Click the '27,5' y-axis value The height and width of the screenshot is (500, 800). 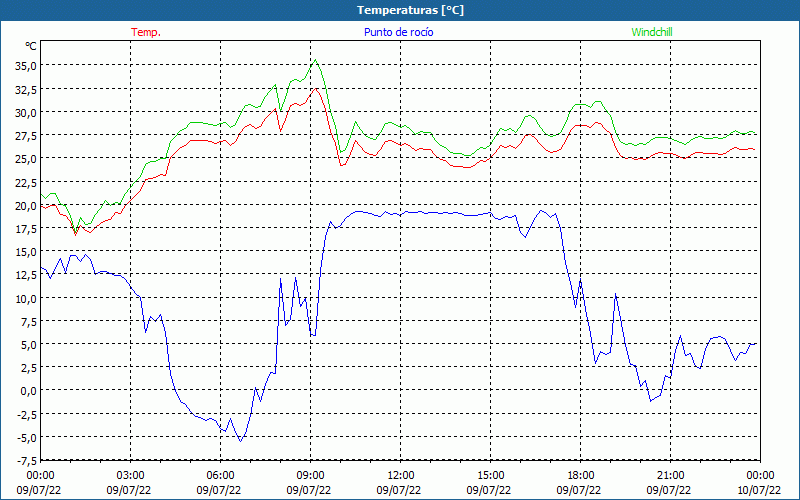click(x=26, y=136)
